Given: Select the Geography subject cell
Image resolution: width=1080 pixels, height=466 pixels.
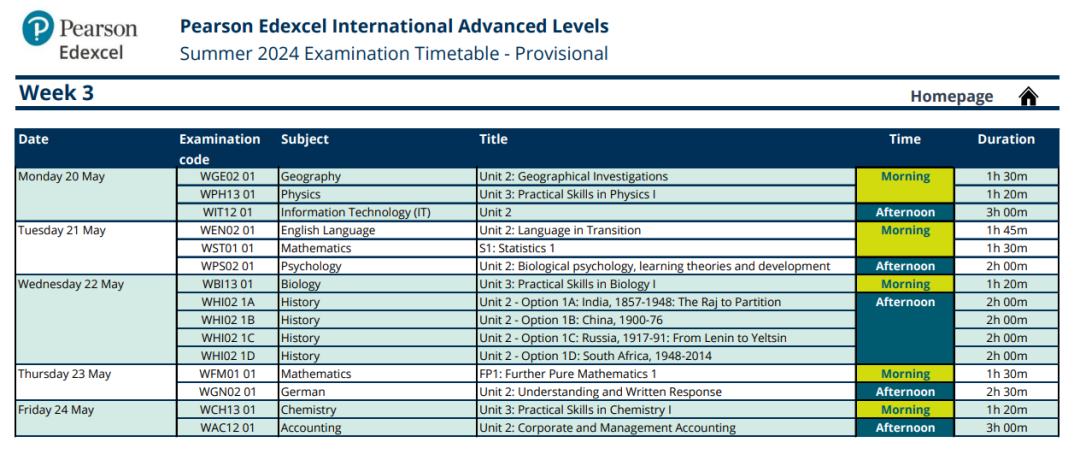Looking at the screenshot, I should pyautogui.click(x=377, y=176).
